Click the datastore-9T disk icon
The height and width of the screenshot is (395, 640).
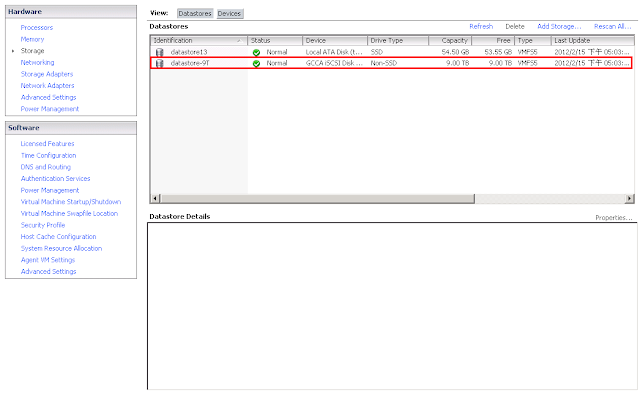tap(160, 63)
